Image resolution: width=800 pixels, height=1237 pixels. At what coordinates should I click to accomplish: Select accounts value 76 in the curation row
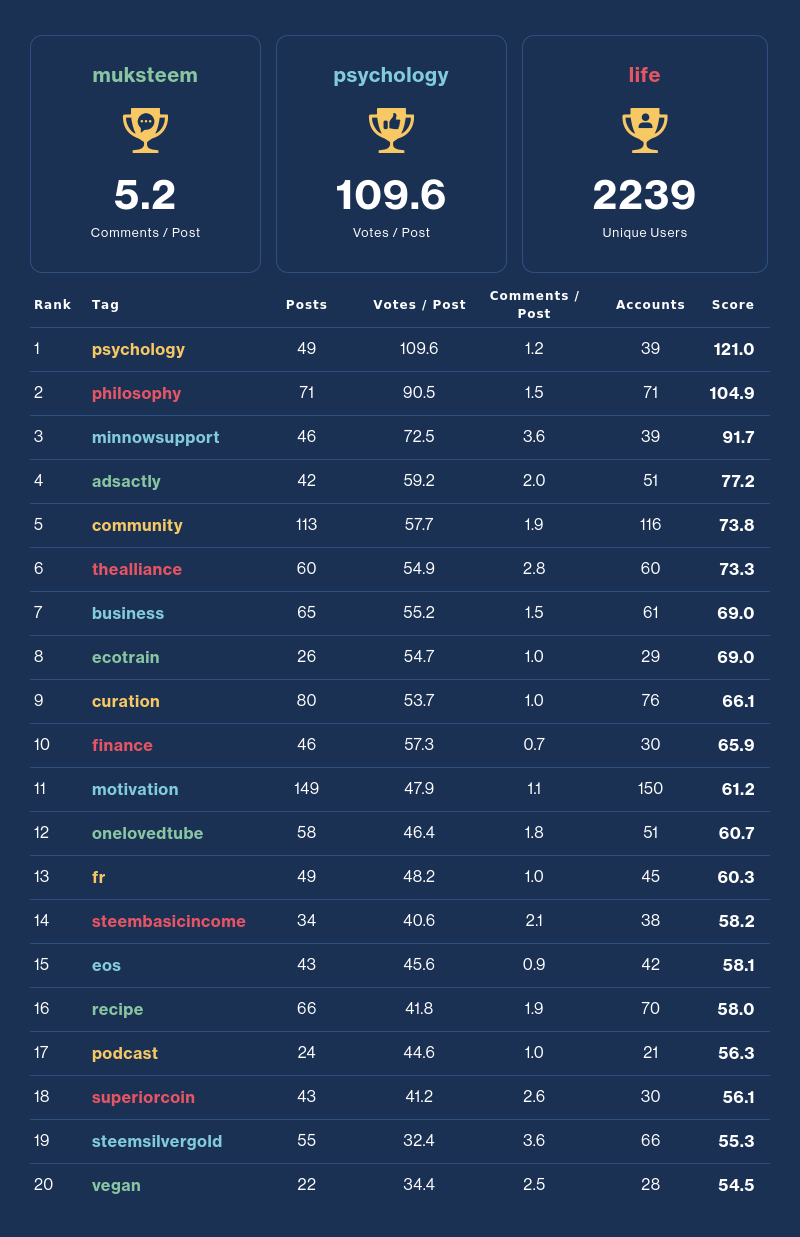pyautogui.click(x=651, y=701)
